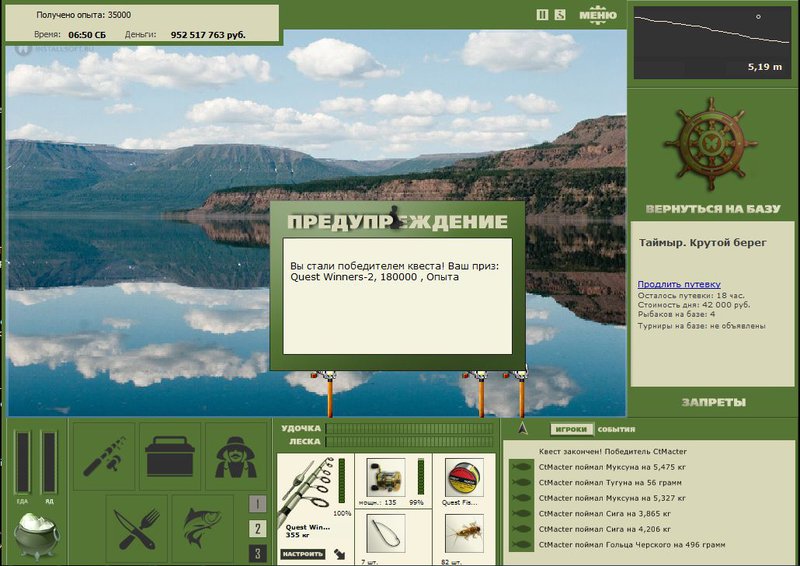800x566 pixels.
Task: Click 'Получено опыта: 35000' text
Action: coord(84,15)
